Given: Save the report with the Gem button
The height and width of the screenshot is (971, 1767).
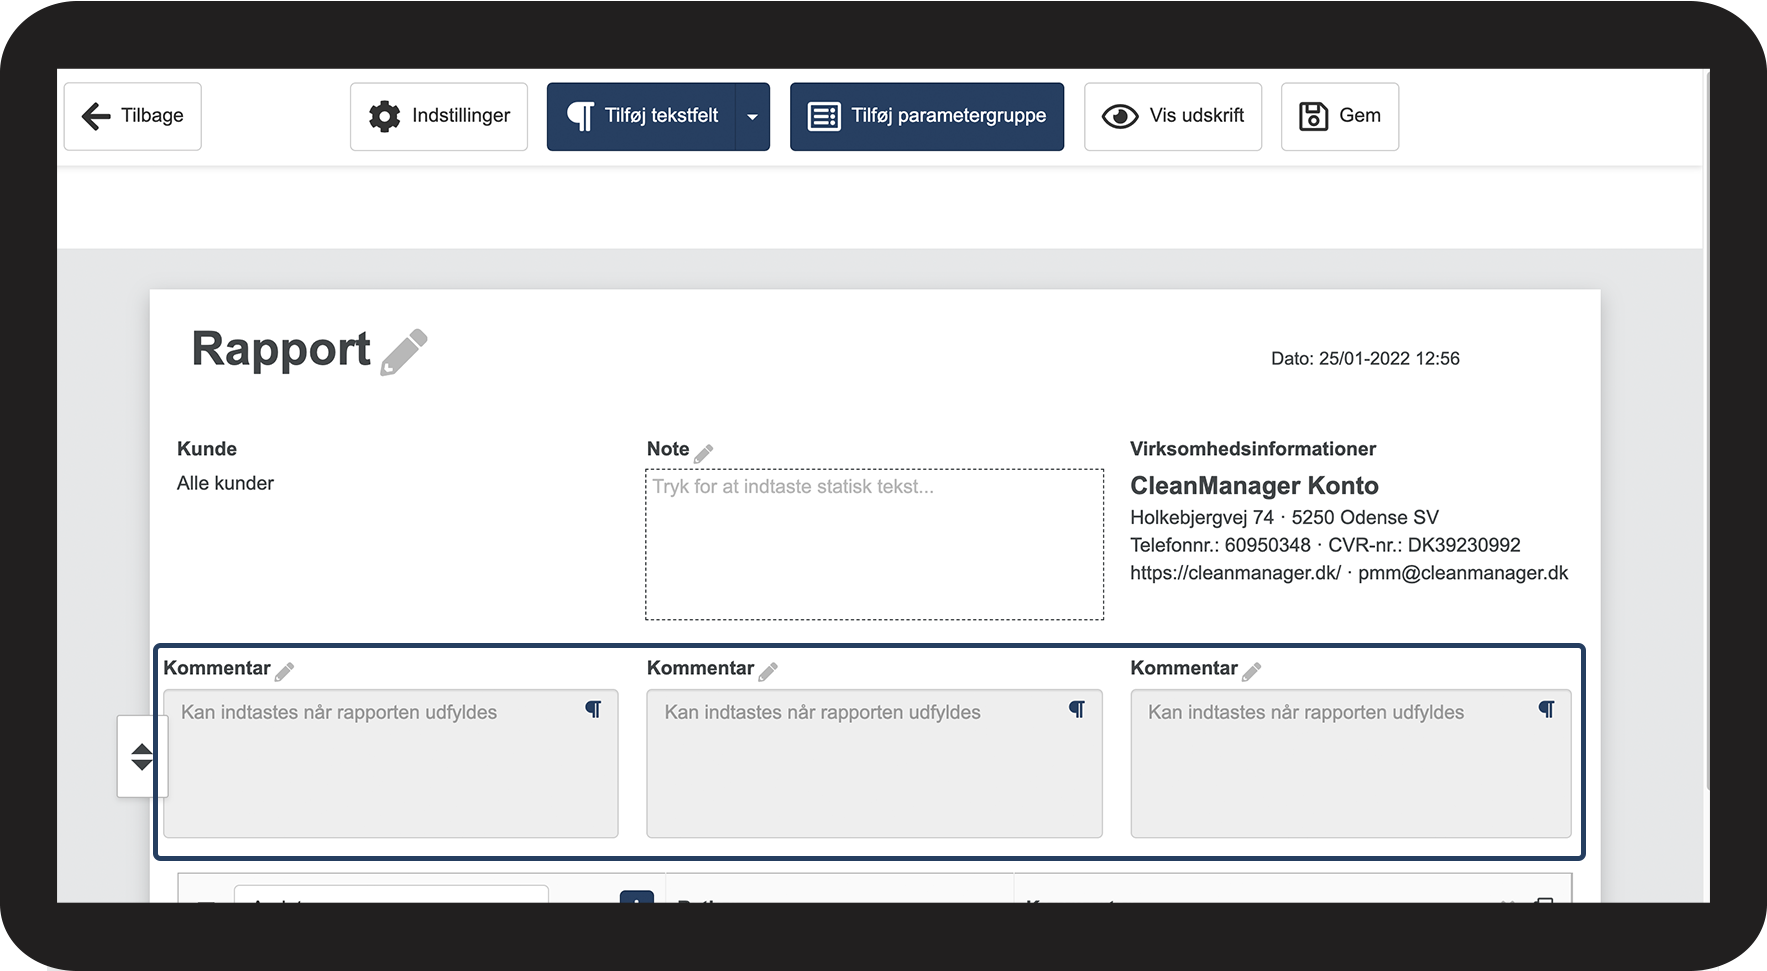Looking at the screenshot, I should coord(1339,116).
